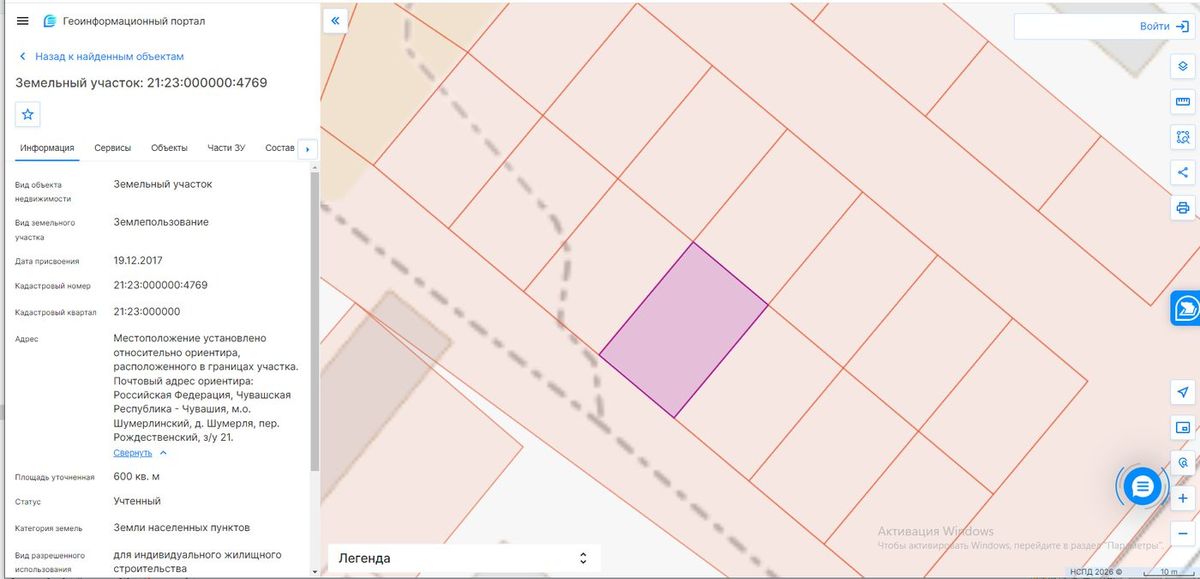Open the hamburger main menu
Viewport: 1200px width, 579px height.
23,21
